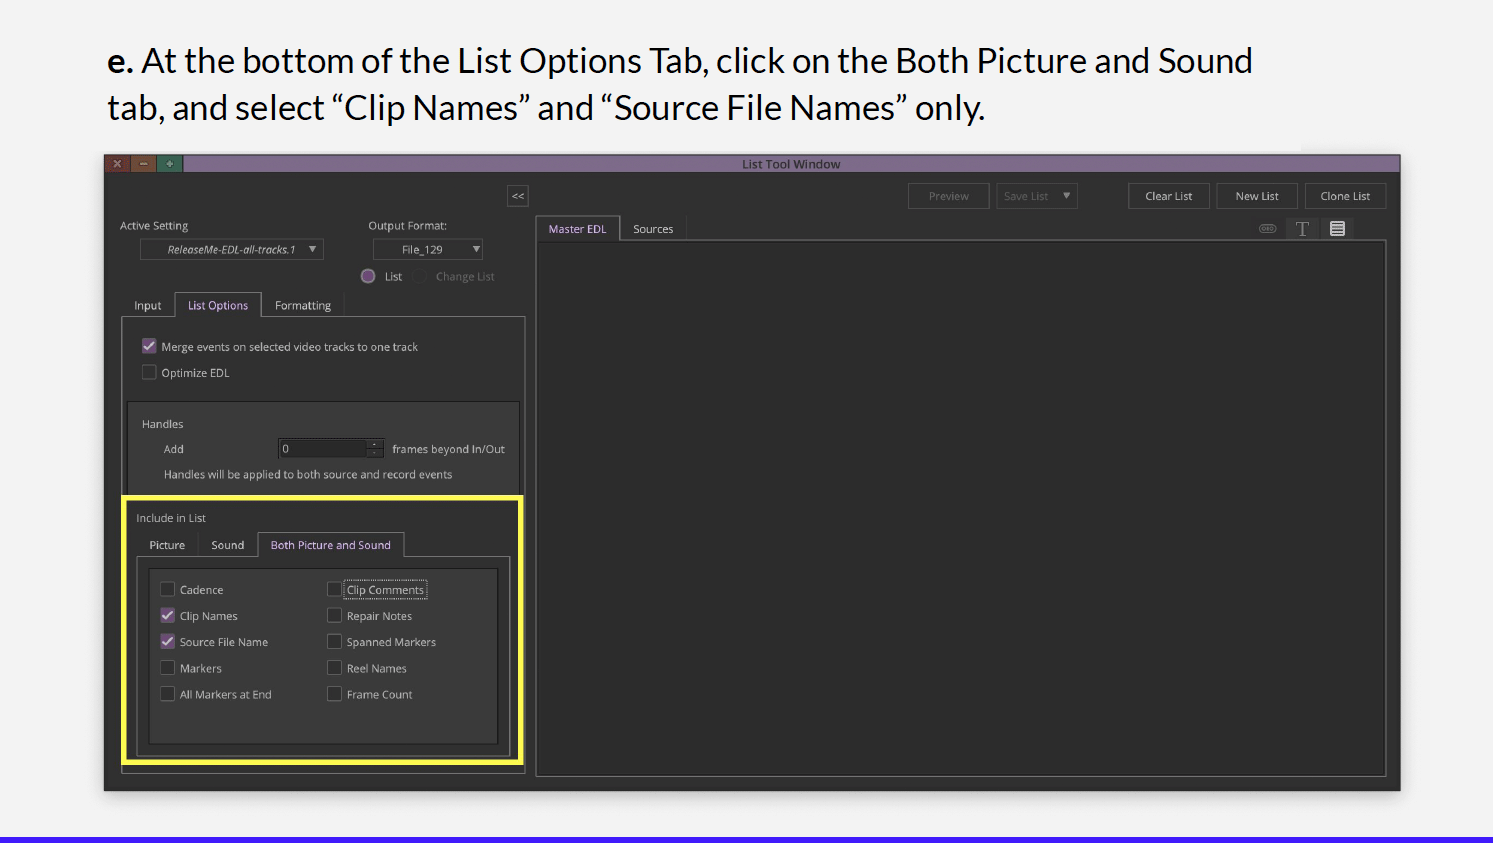Click the orange minimize window button
The image size is (1493, 843).
tap(144, 164)
